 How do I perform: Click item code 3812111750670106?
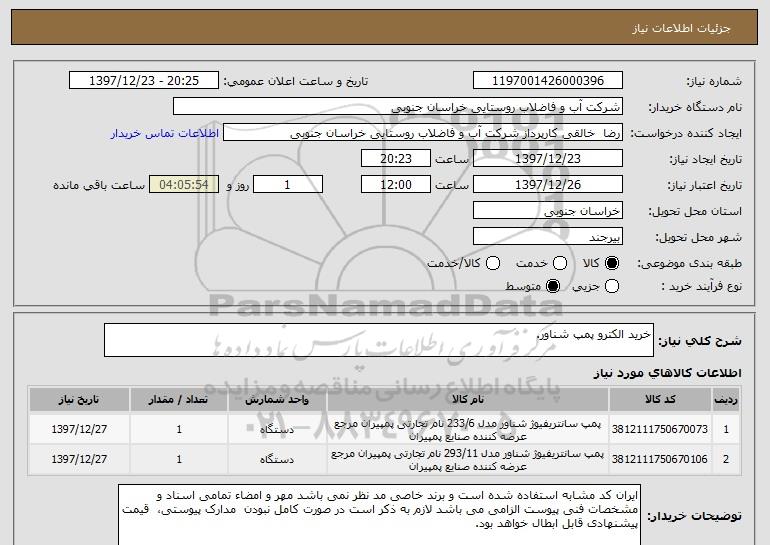click(660, 459)
